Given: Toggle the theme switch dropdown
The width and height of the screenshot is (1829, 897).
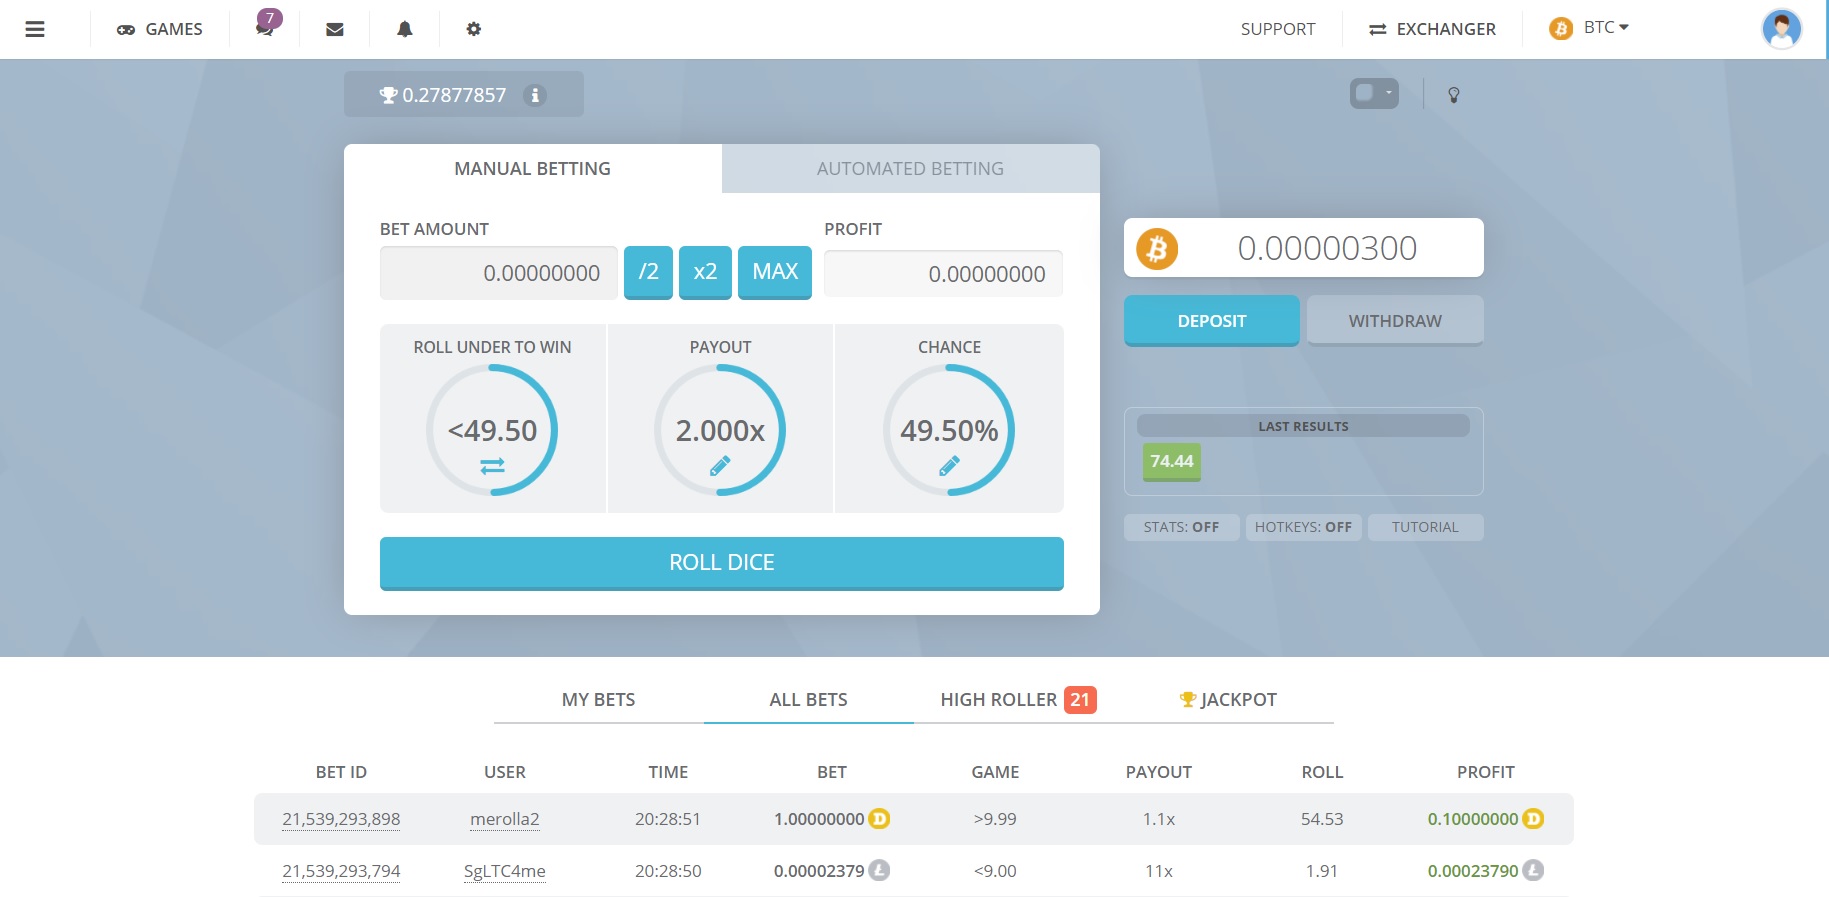Looking at the screenshot, I should [x=1374, y=93].
